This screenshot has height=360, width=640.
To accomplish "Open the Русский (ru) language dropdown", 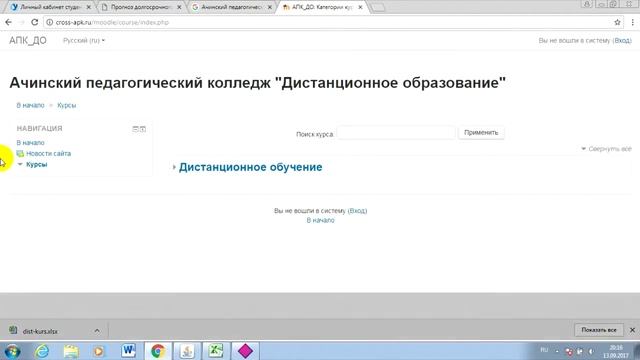I will click(x=84, y=40).
